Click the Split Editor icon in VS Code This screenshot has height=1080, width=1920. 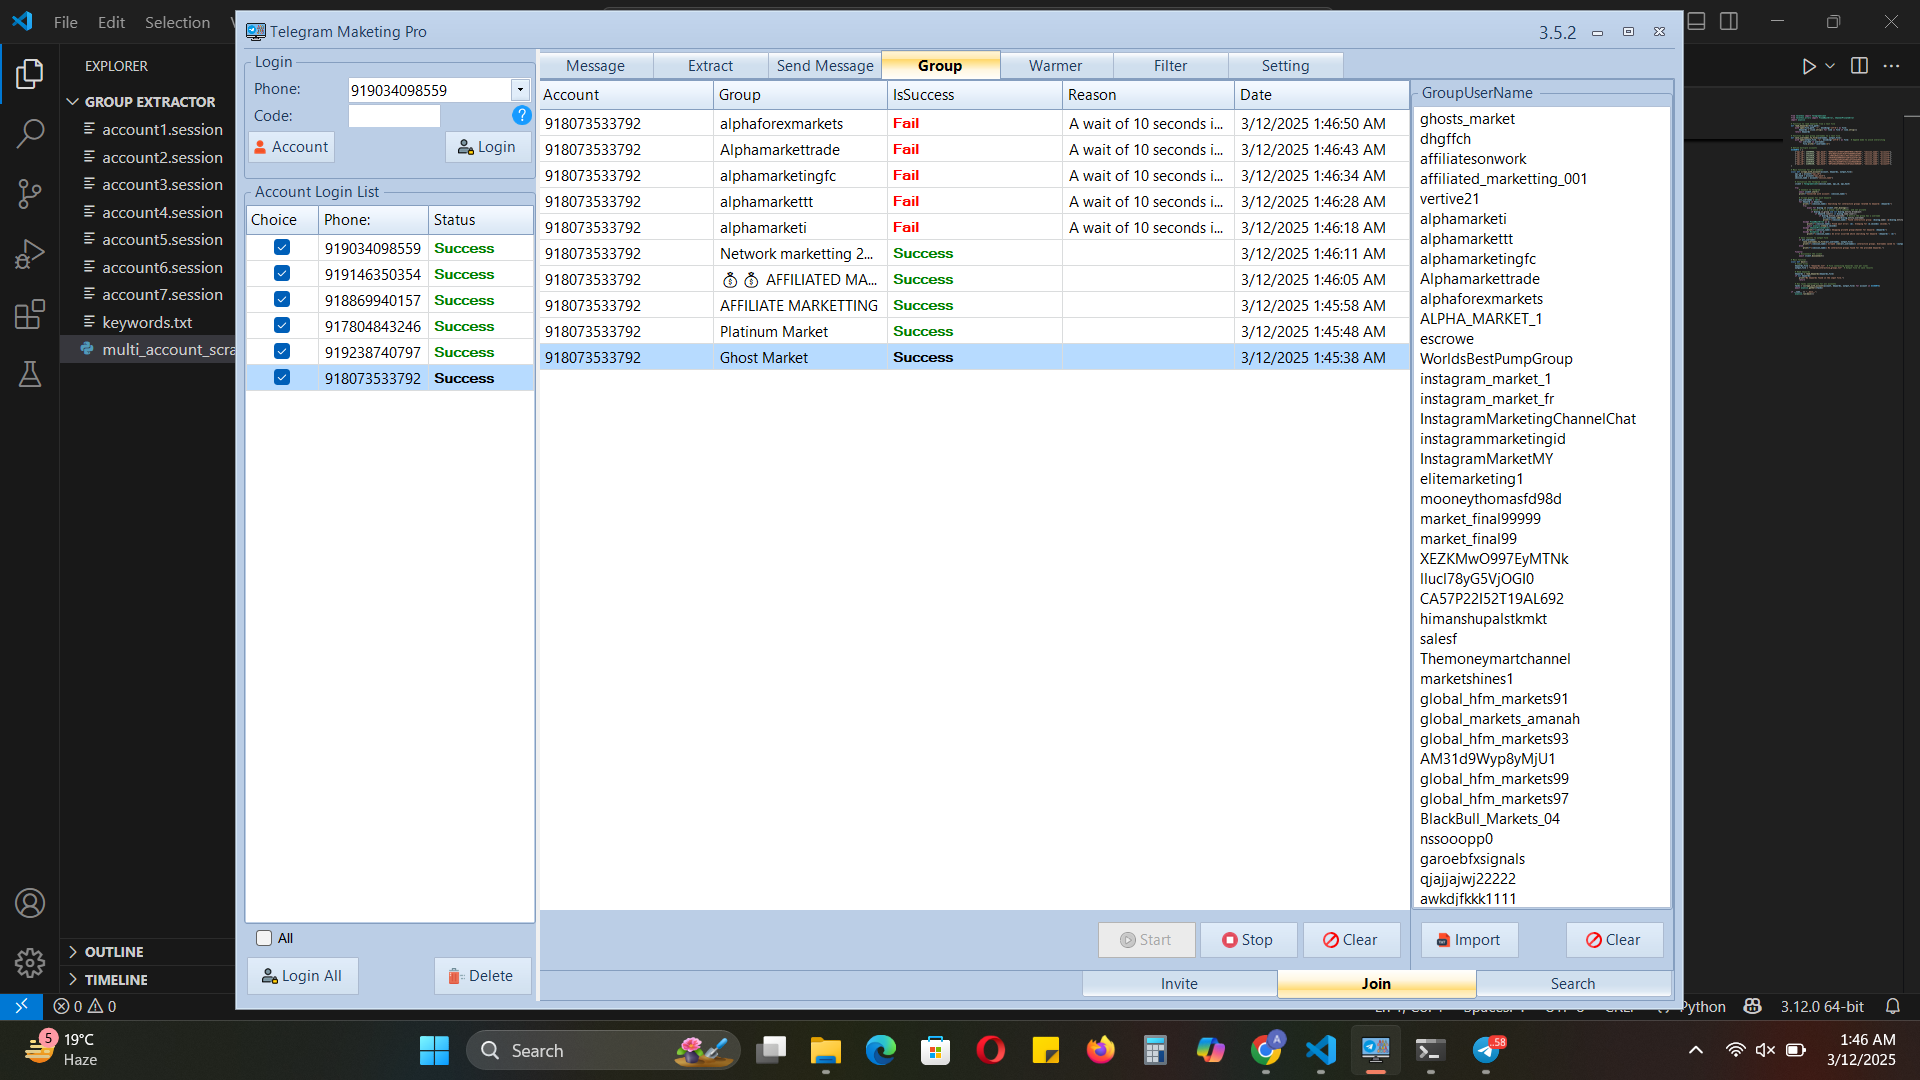tap(1859, 66)
